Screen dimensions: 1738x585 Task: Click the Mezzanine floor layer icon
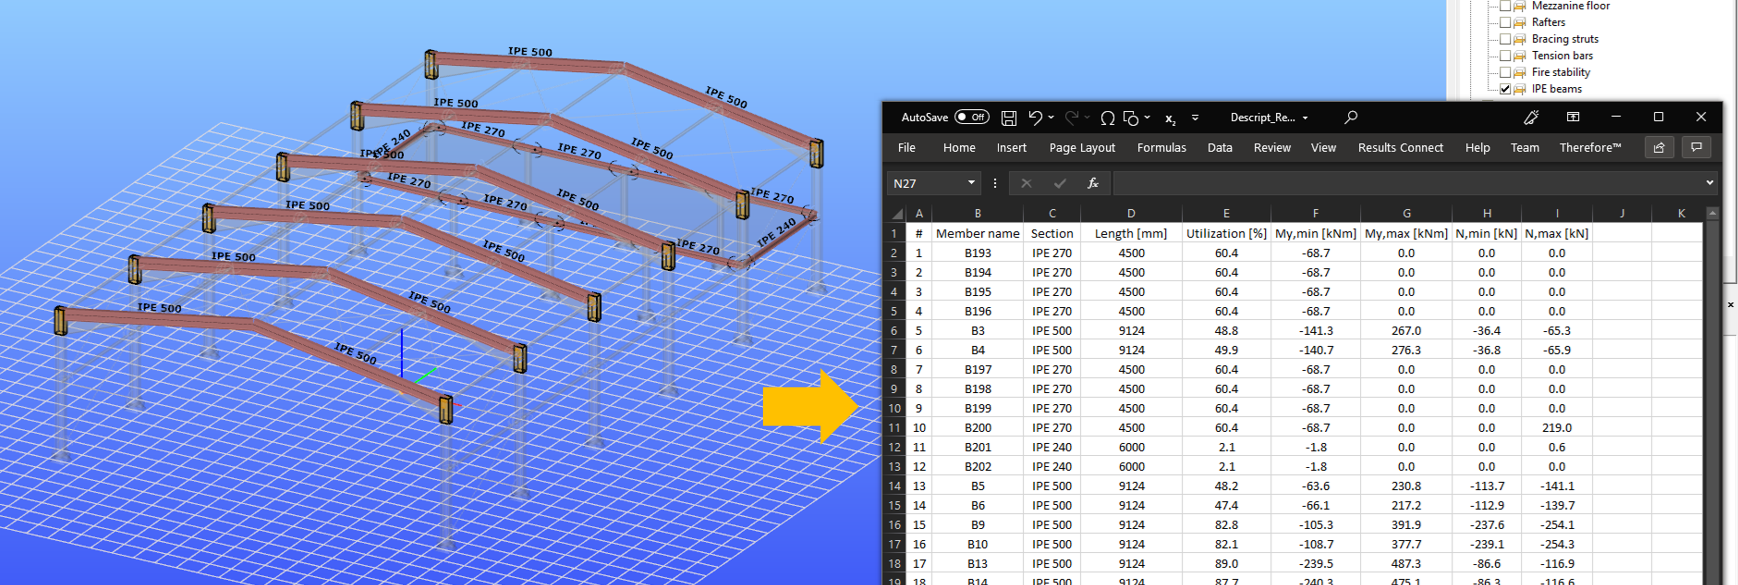pos(1520,6)
